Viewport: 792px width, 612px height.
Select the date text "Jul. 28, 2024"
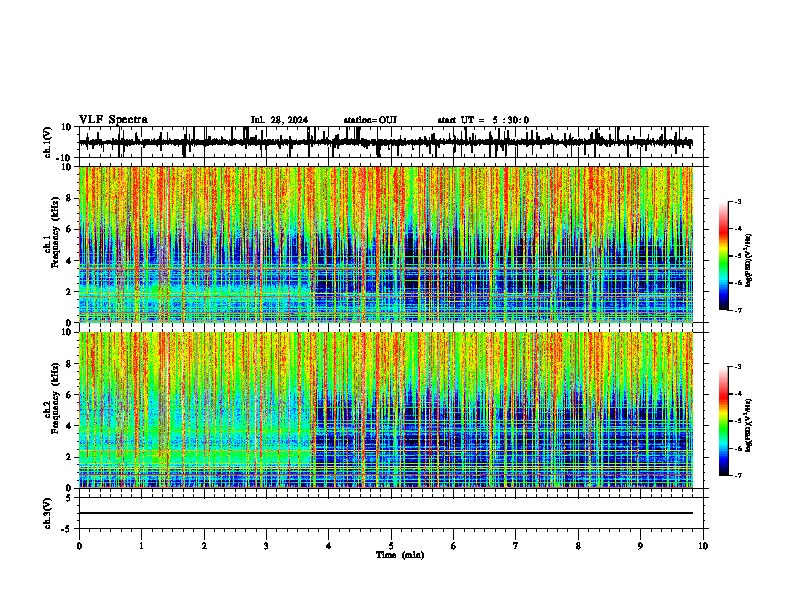279,120
